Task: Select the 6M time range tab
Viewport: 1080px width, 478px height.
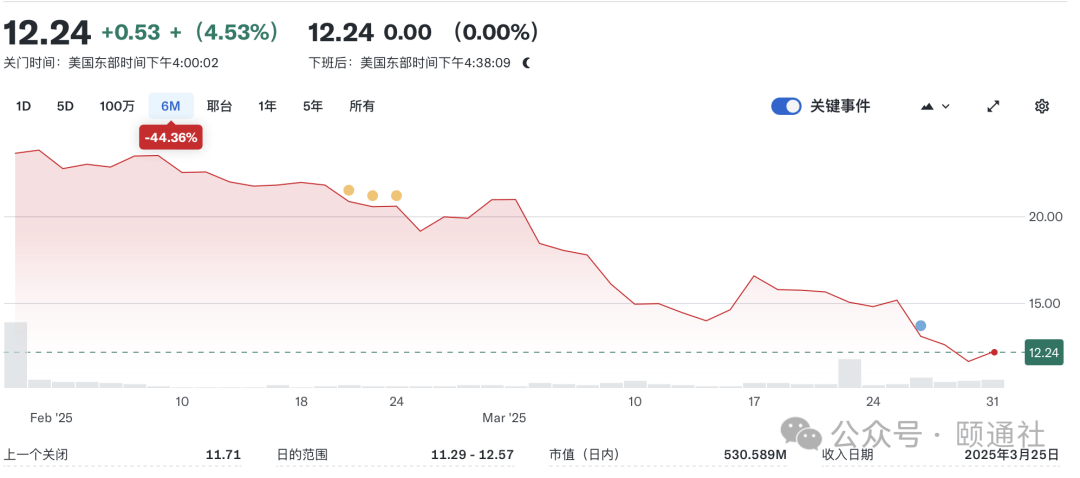Action: pos(171,106)
